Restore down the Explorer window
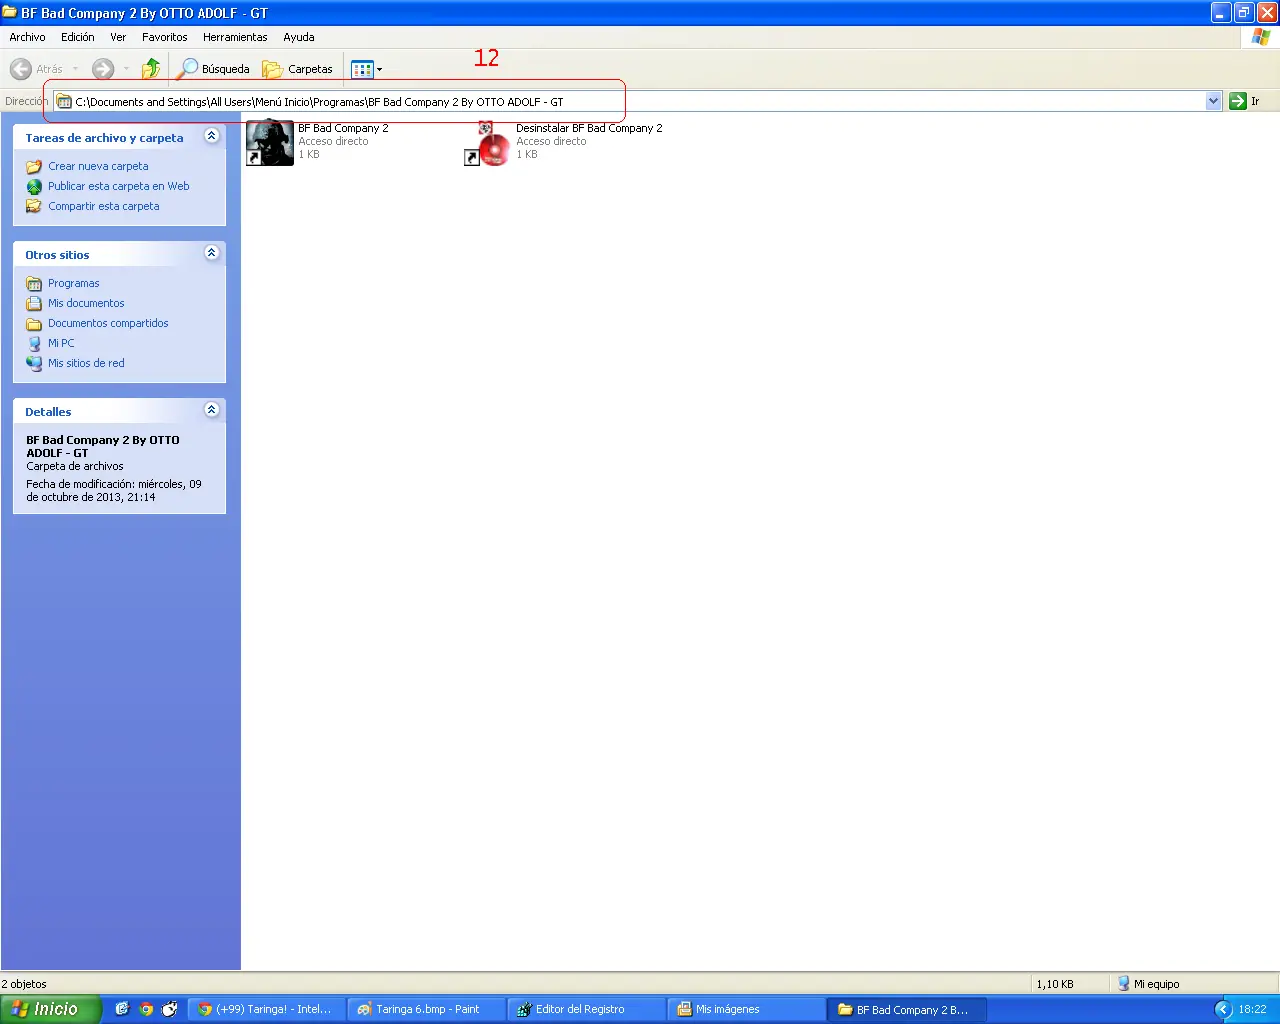 pos(1244,13)
